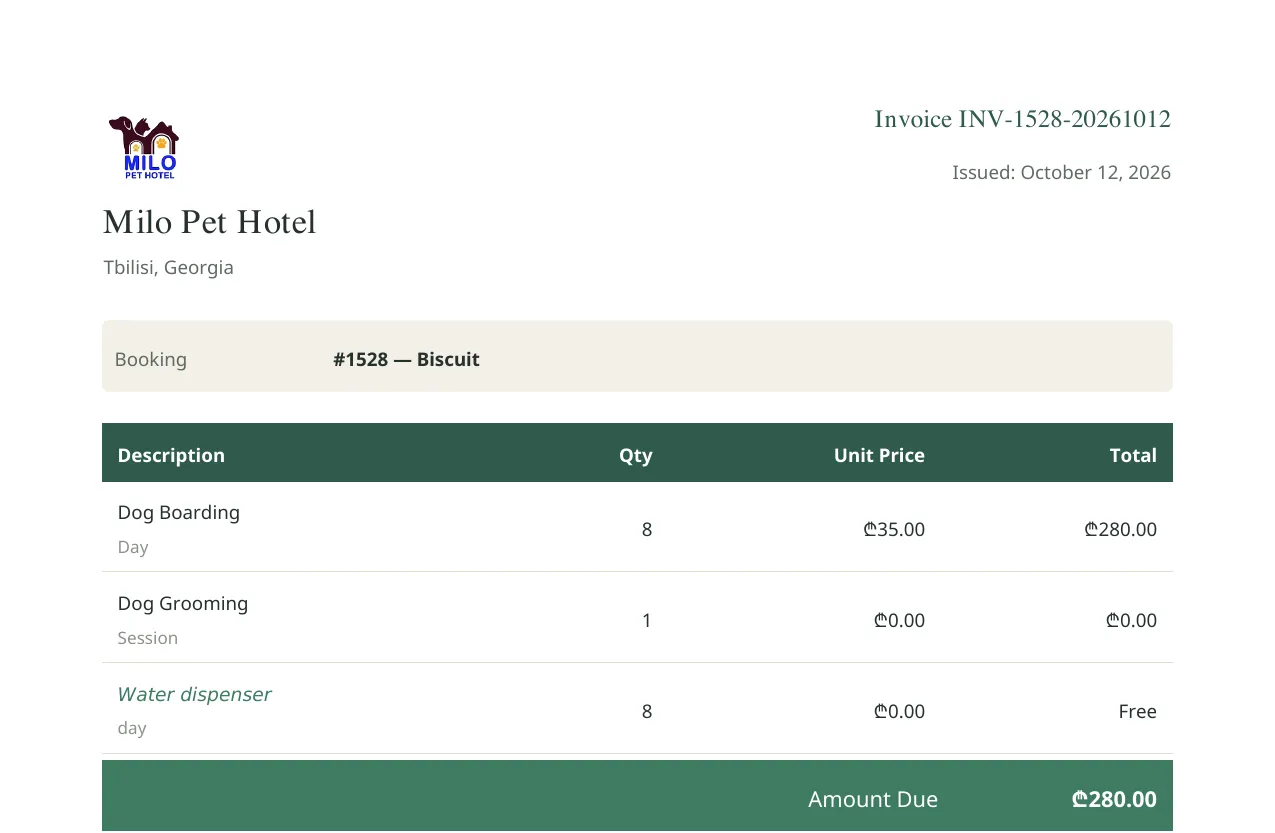Image resolution: width=1275 pixels, height=833 pixels.
Task: Click the 'Booking' label
Action: pos(151,359)
